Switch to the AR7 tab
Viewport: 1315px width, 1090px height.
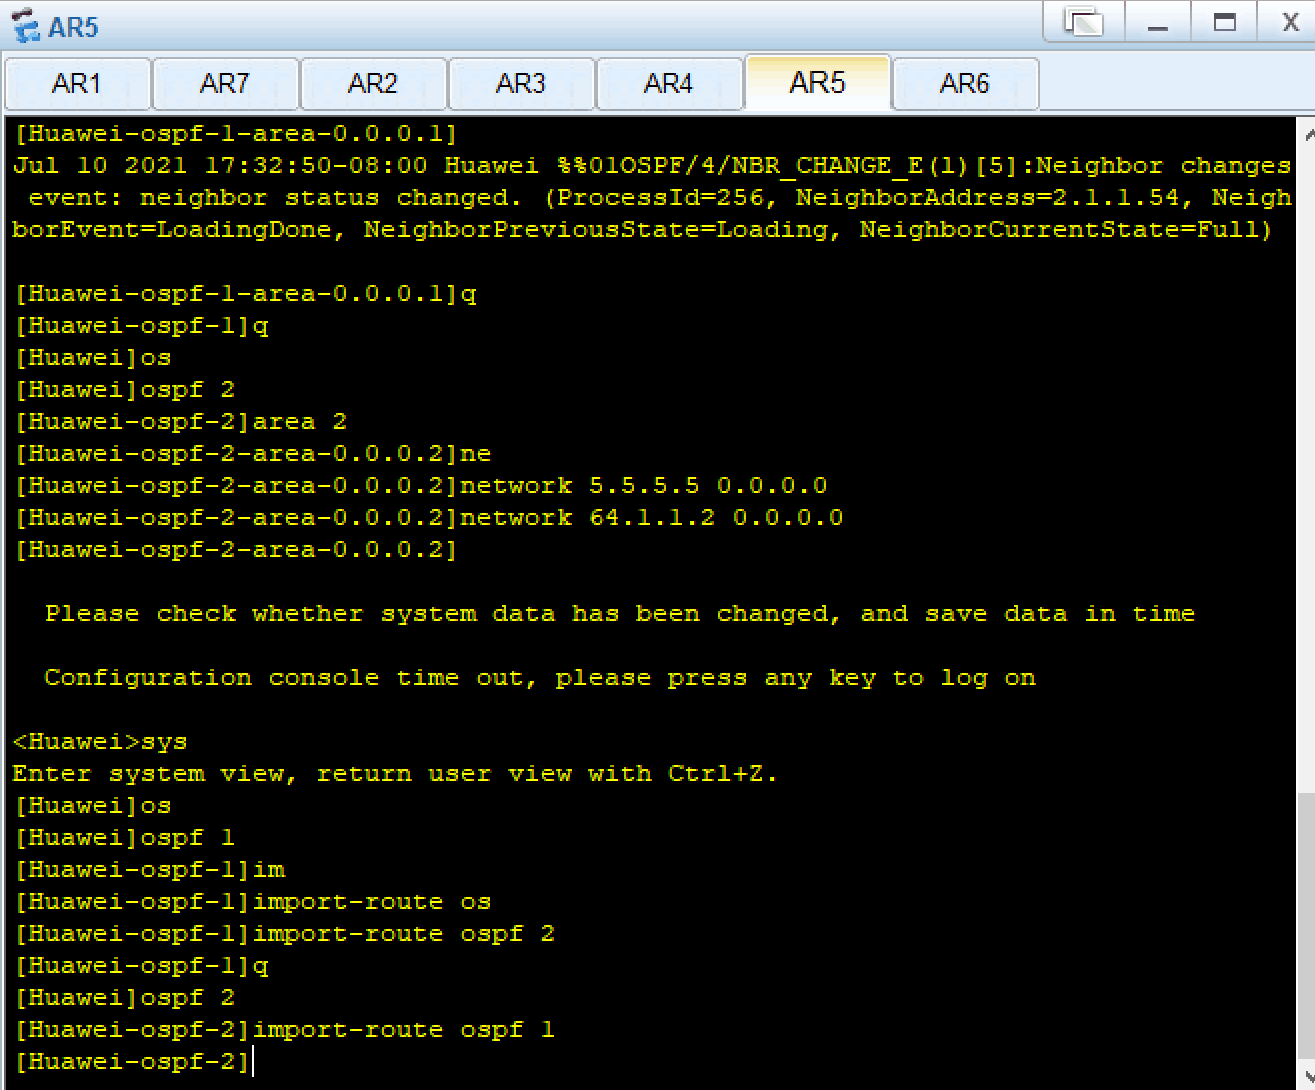pos(225,83)
